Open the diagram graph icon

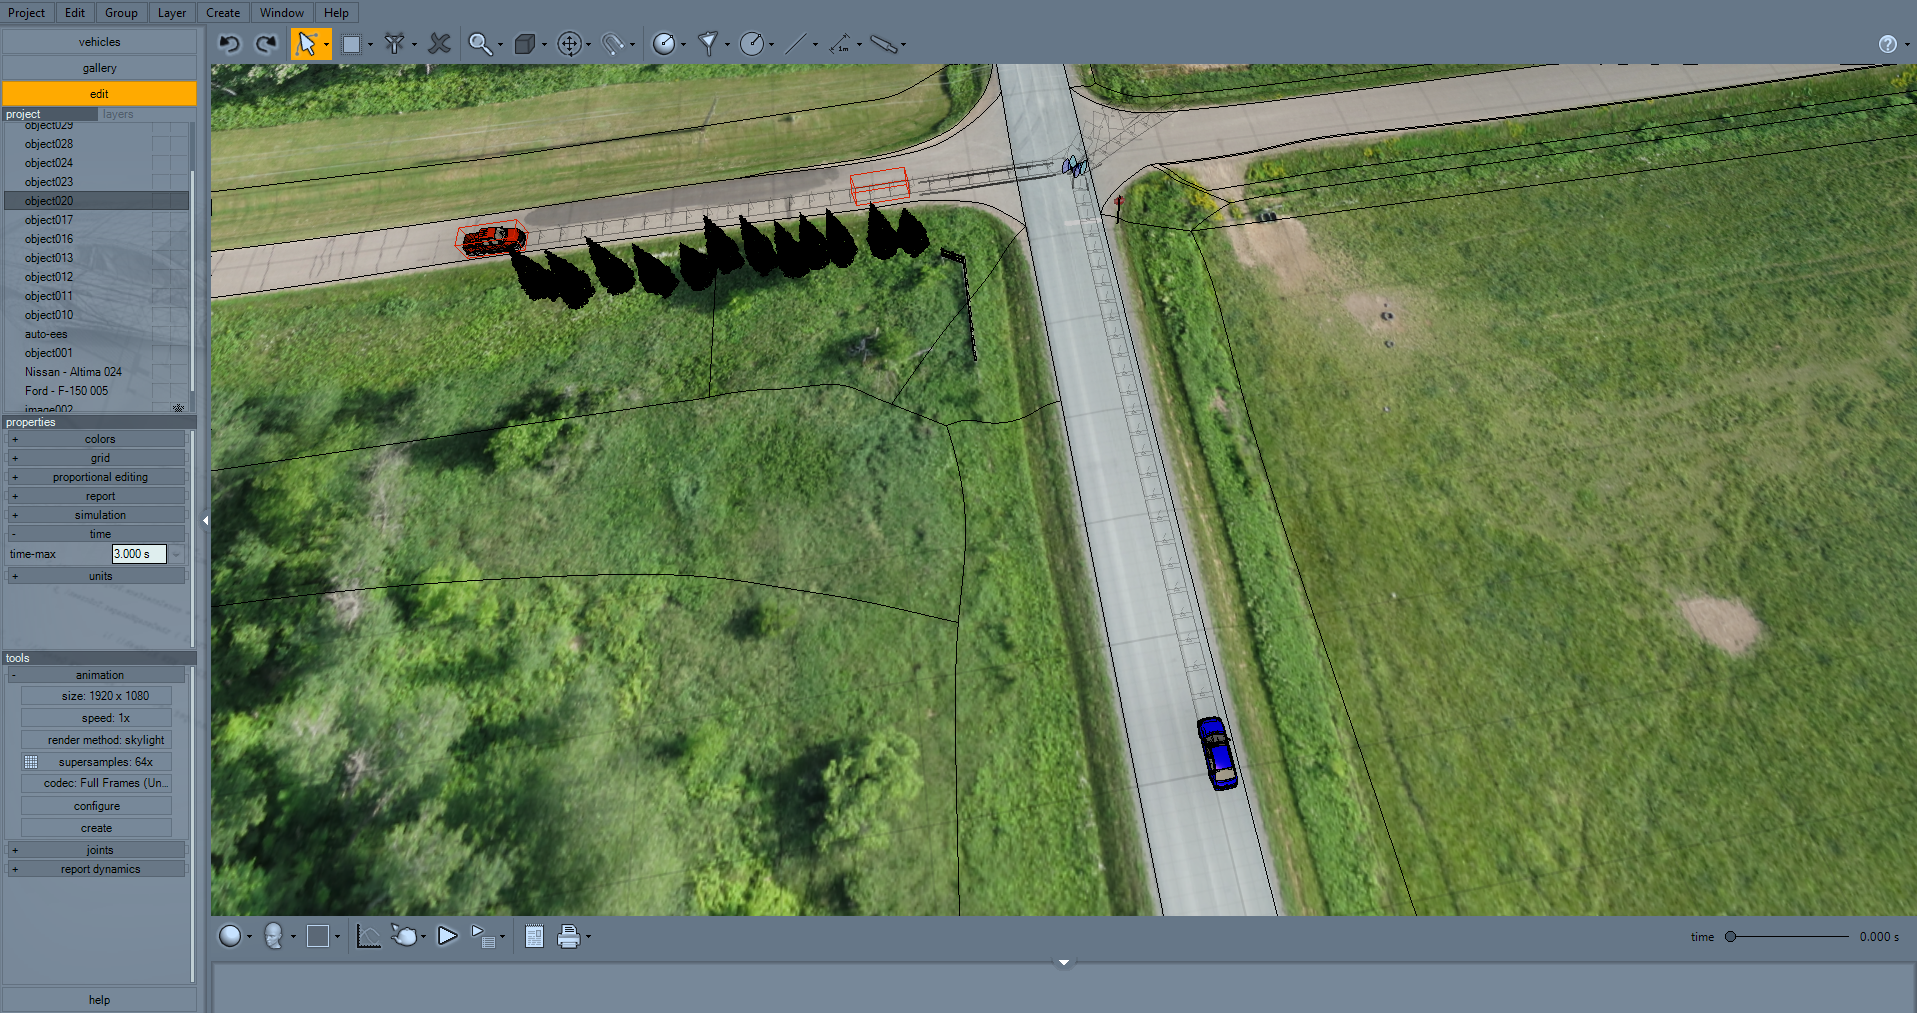(x=368, y=936)
